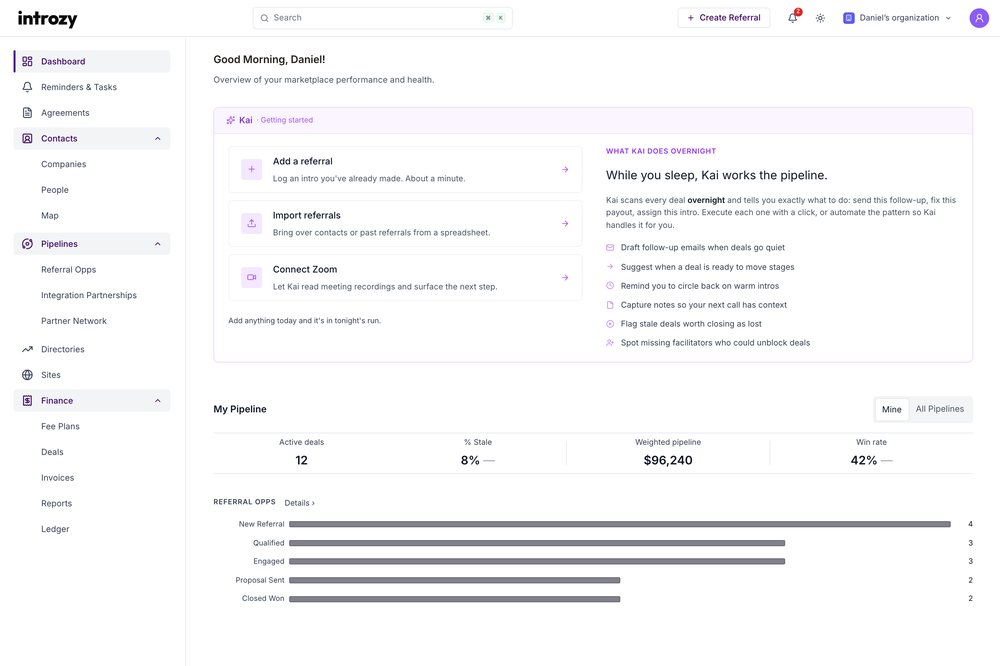
Task: Click the note icon beside Capture notes
Action: (610, 305)
